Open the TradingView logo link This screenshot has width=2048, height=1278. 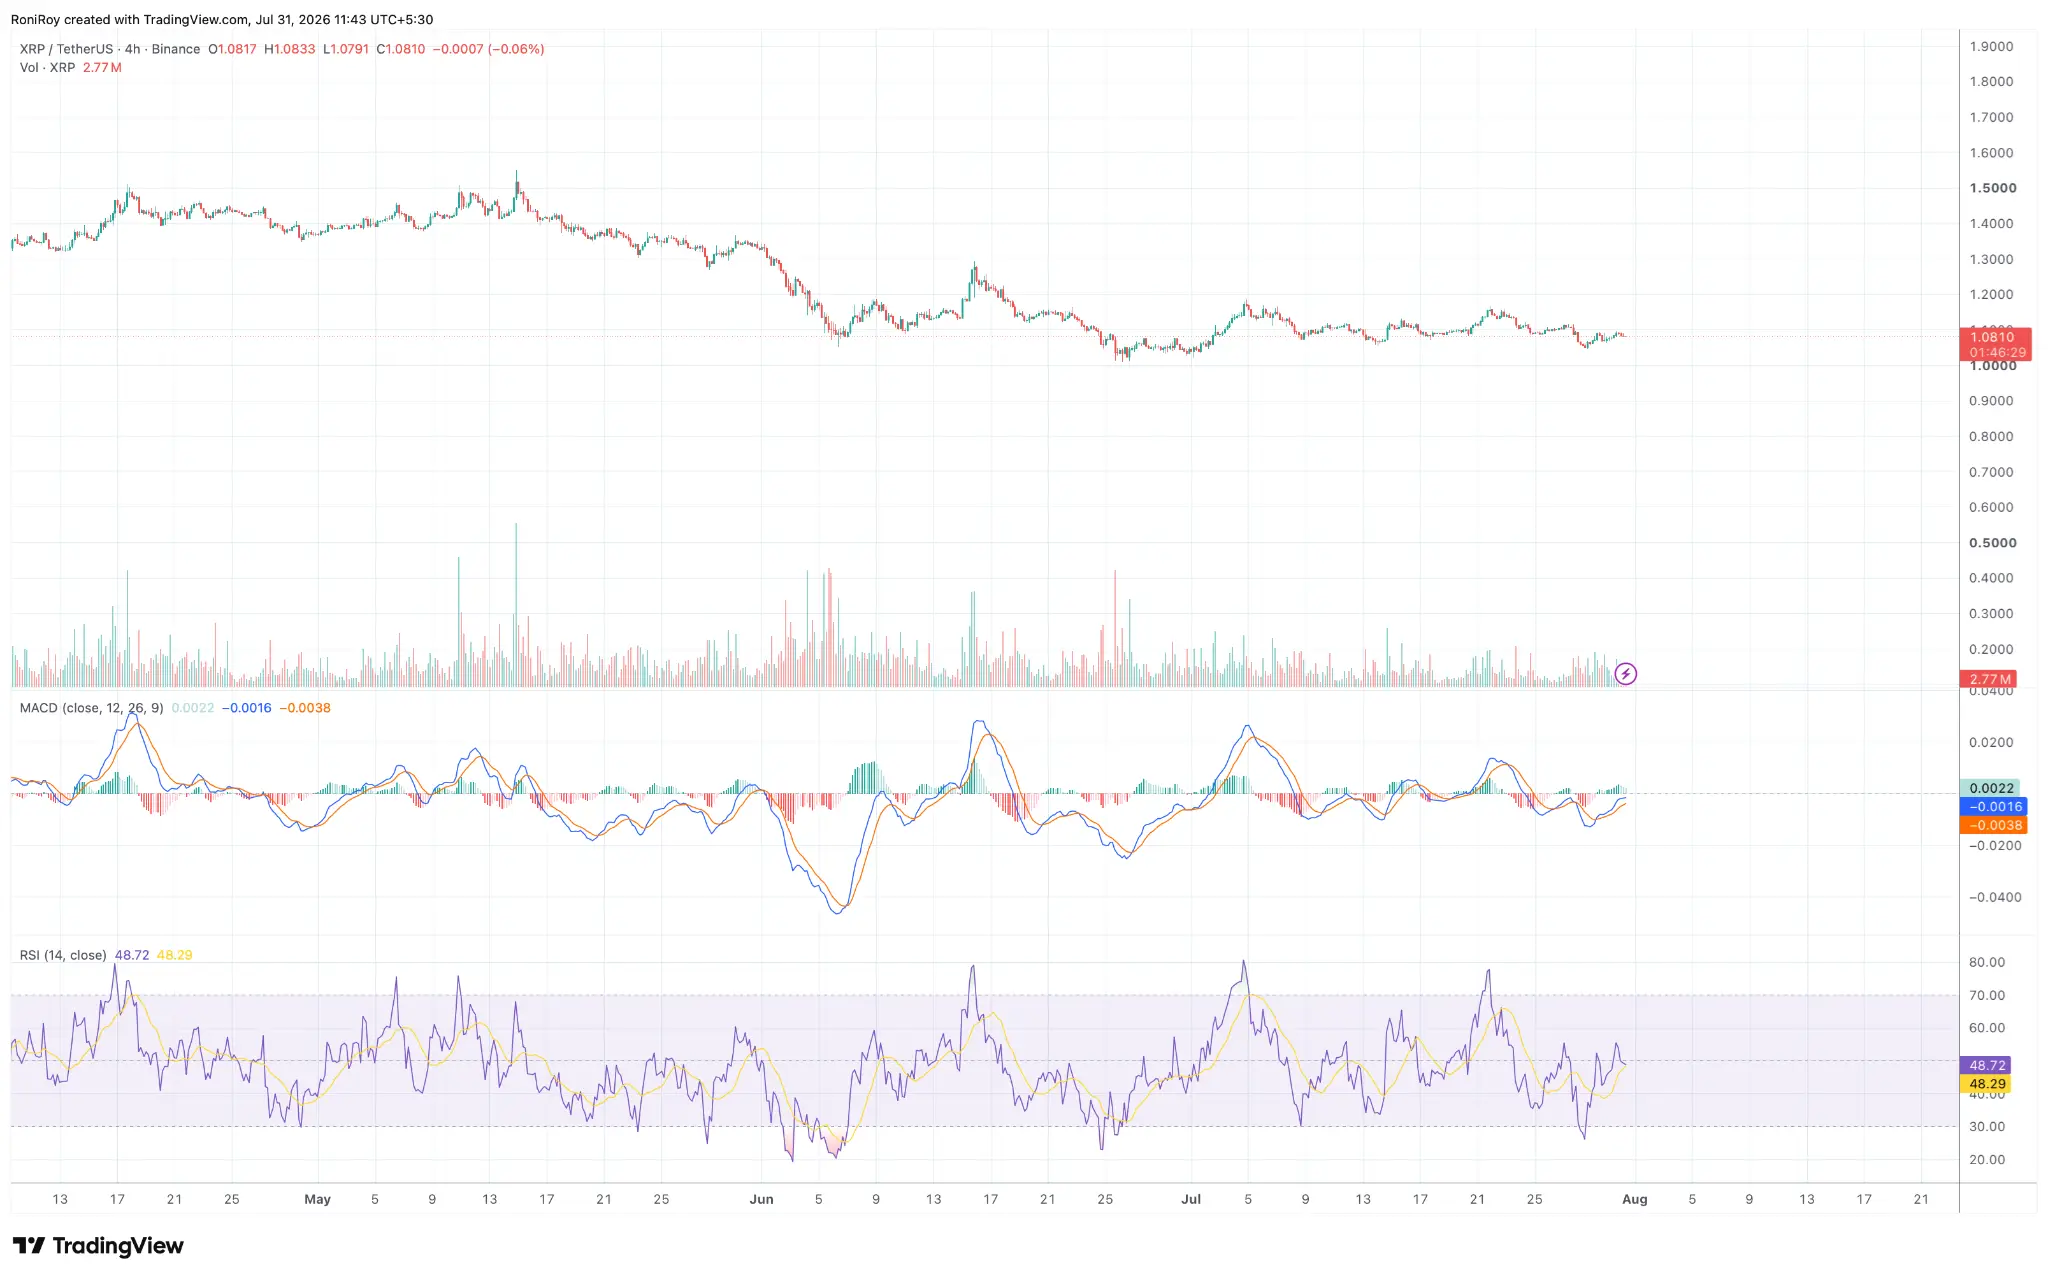[x=98, y=1246]
